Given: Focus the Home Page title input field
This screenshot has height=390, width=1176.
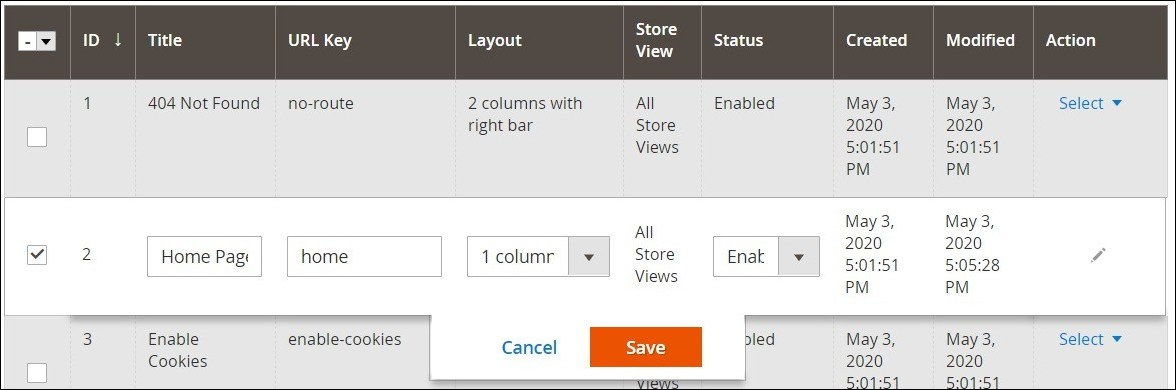Looking at the screenshot, I should point(204,256).
